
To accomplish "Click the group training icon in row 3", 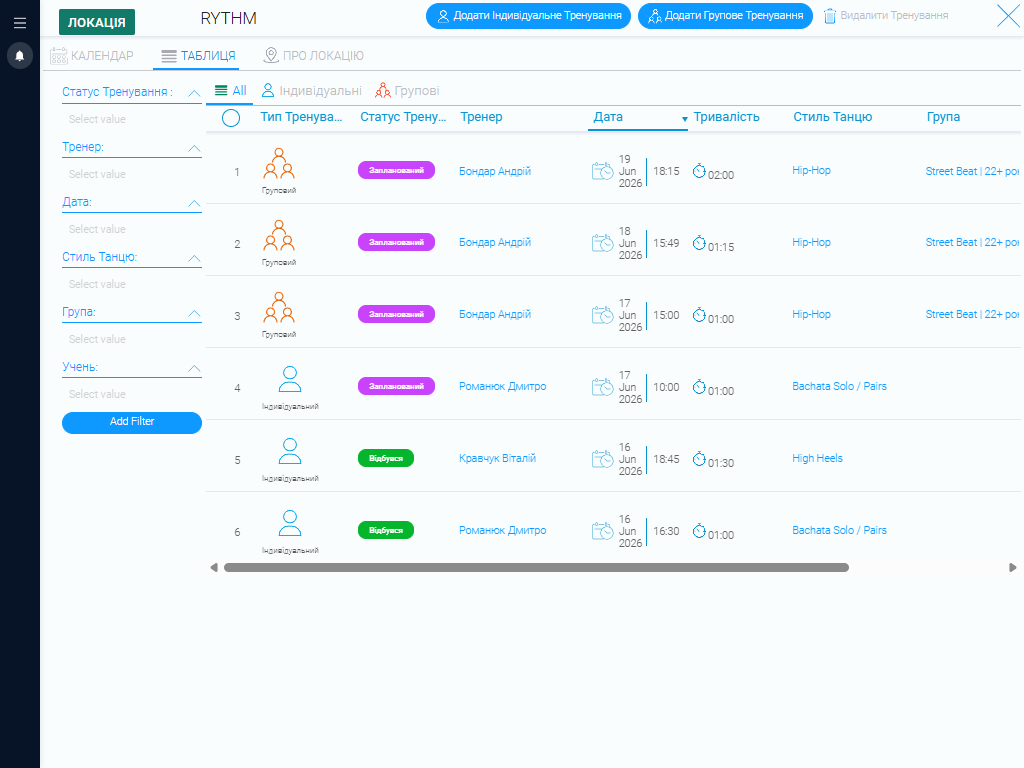I will point(279,307).
